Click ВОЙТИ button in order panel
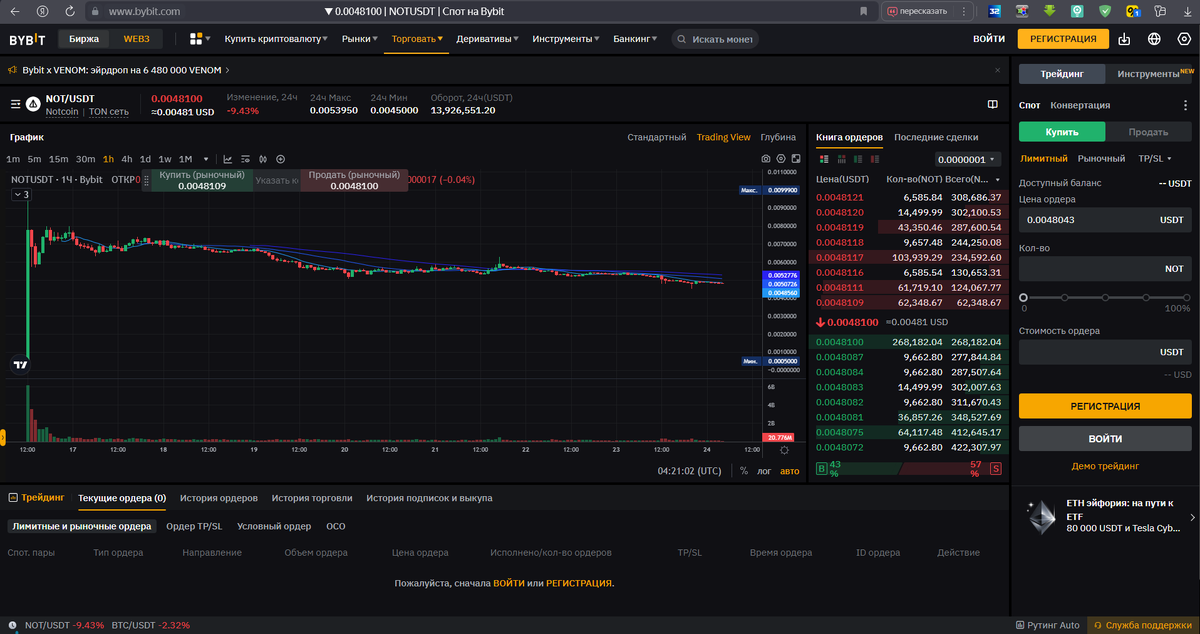Screen dimensions: 1200x634 point(1105,439)
